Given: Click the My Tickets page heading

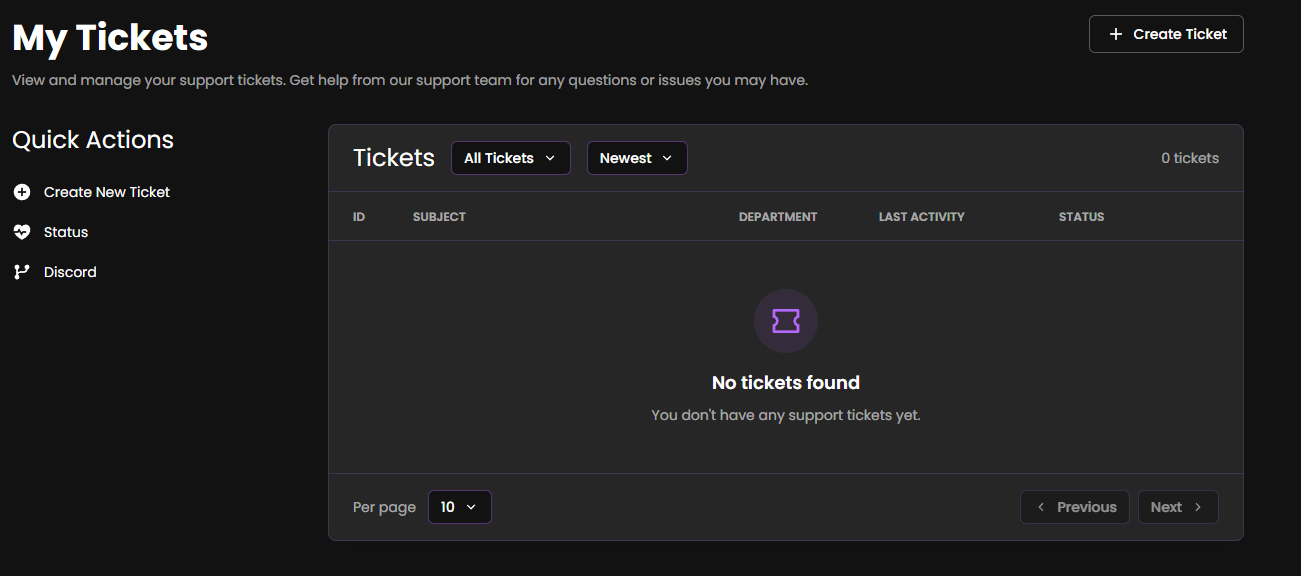Looking at the screenshot, I should 110,38.
